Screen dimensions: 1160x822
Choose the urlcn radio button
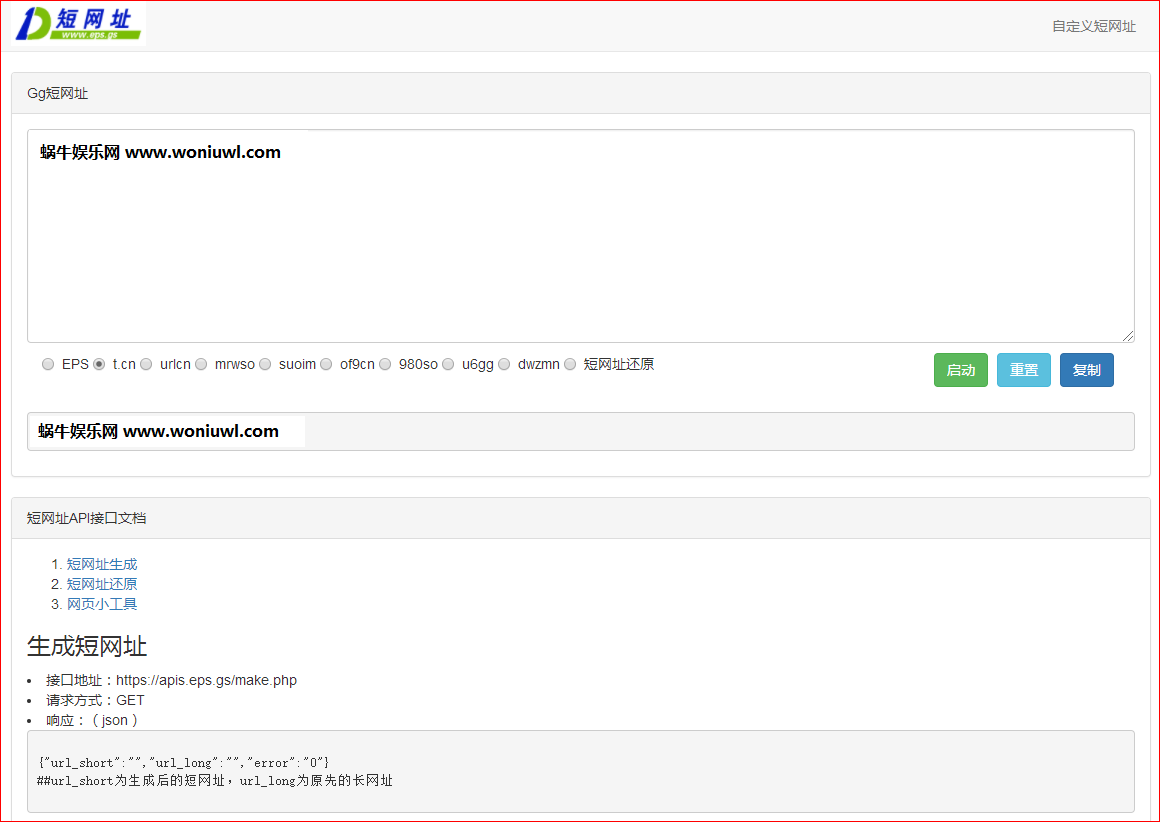146,365
